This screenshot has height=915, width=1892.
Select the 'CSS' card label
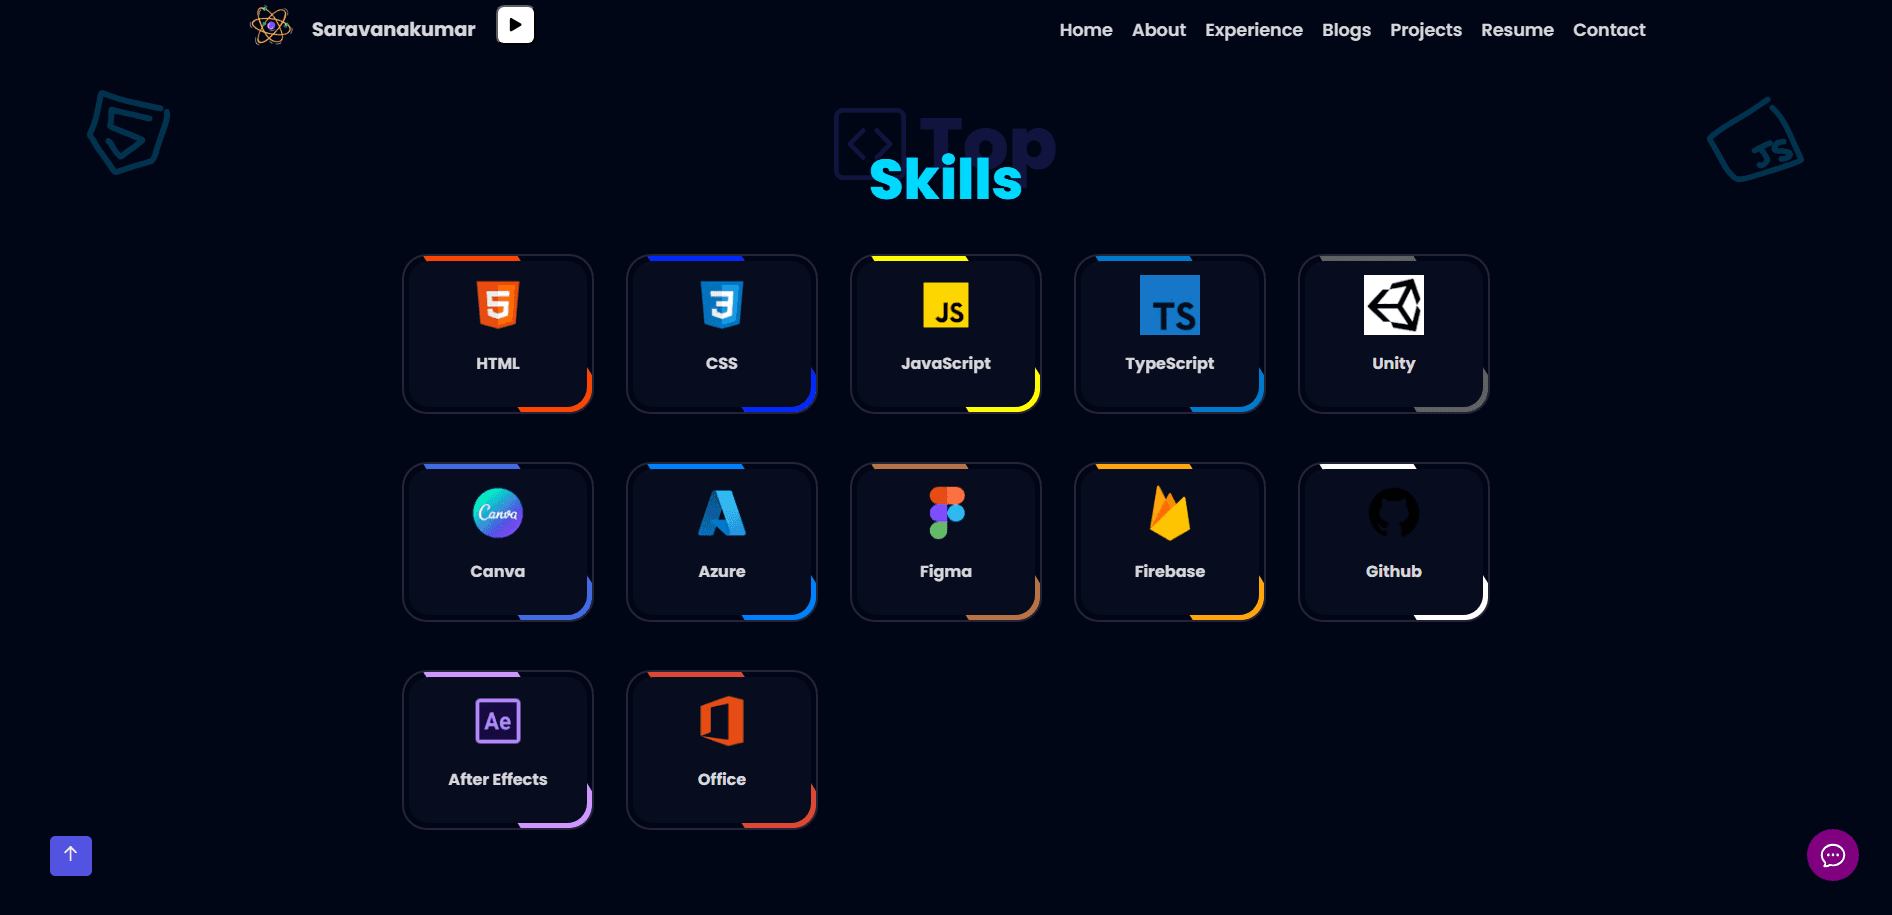[722, 363]
